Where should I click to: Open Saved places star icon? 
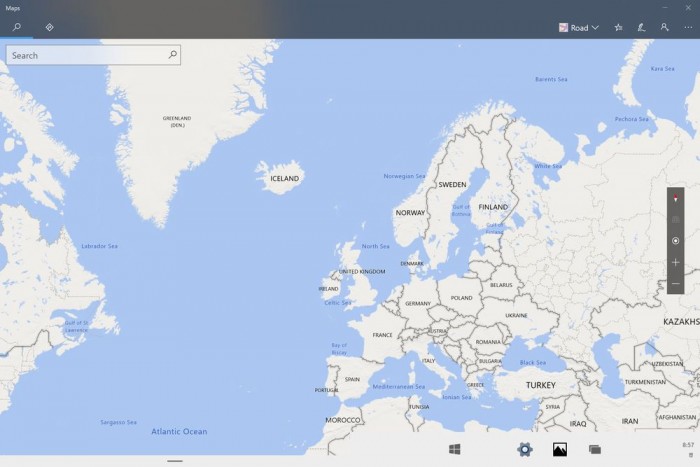coord(618,28)
